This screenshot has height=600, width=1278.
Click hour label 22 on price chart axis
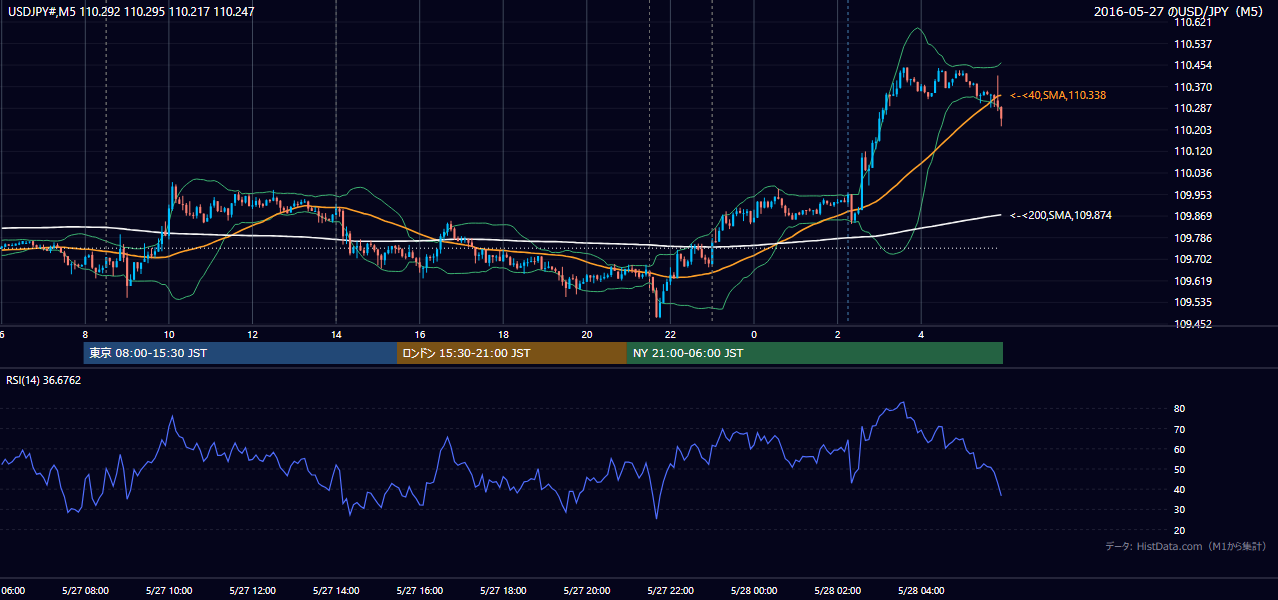click(x=670, y=334)
